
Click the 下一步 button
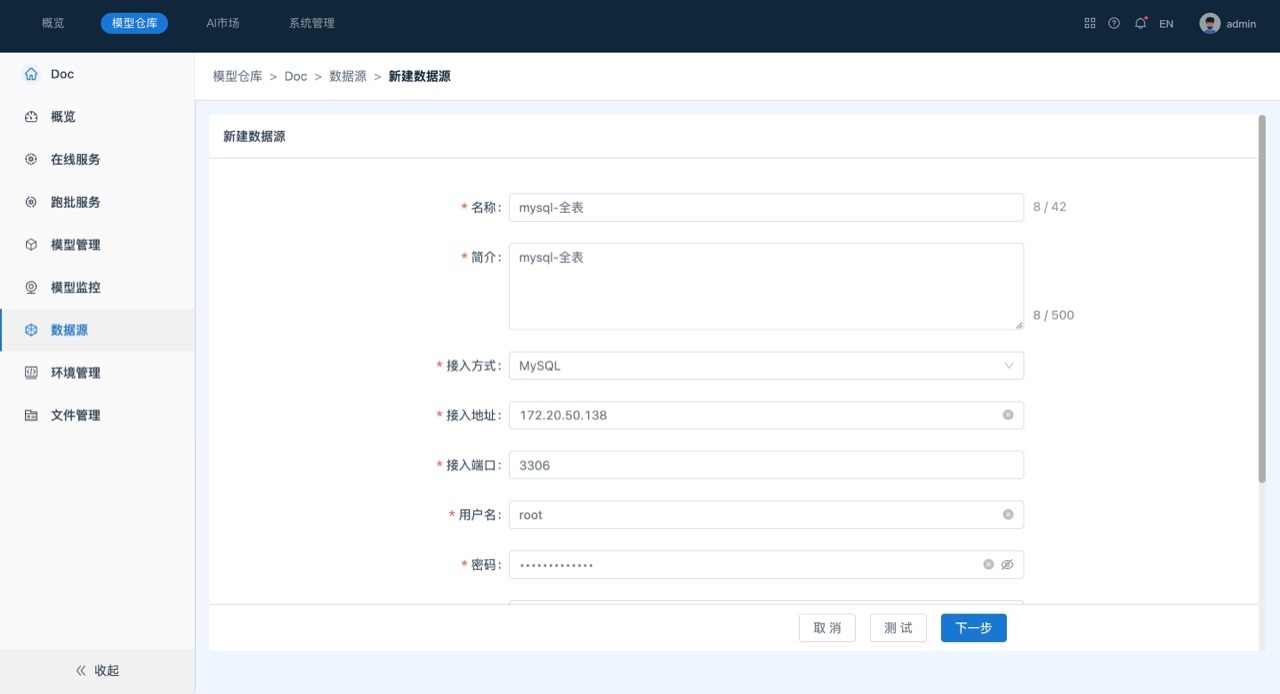click(973, 628)
